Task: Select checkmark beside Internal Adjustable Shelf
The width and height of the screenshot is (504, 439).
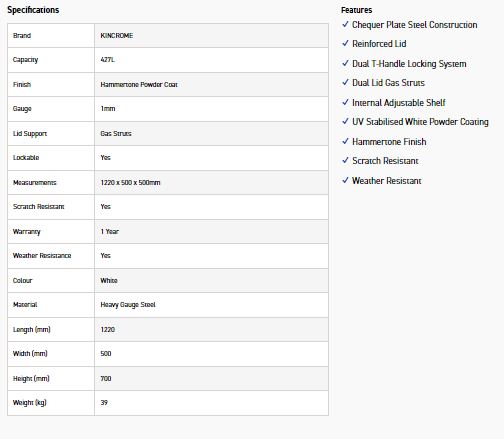Action: [345, 102]
